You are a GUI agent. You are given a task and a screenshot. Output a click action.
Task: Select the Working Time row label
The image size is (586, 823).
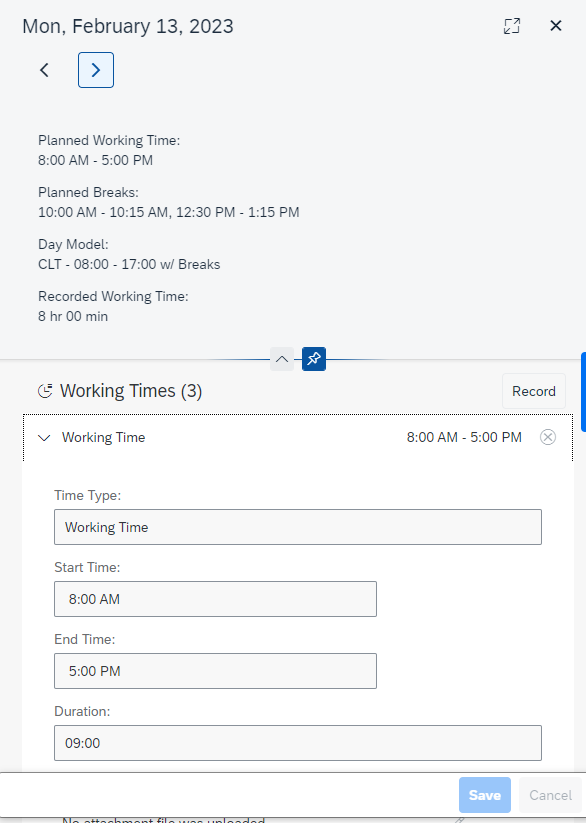click(103, 437)
